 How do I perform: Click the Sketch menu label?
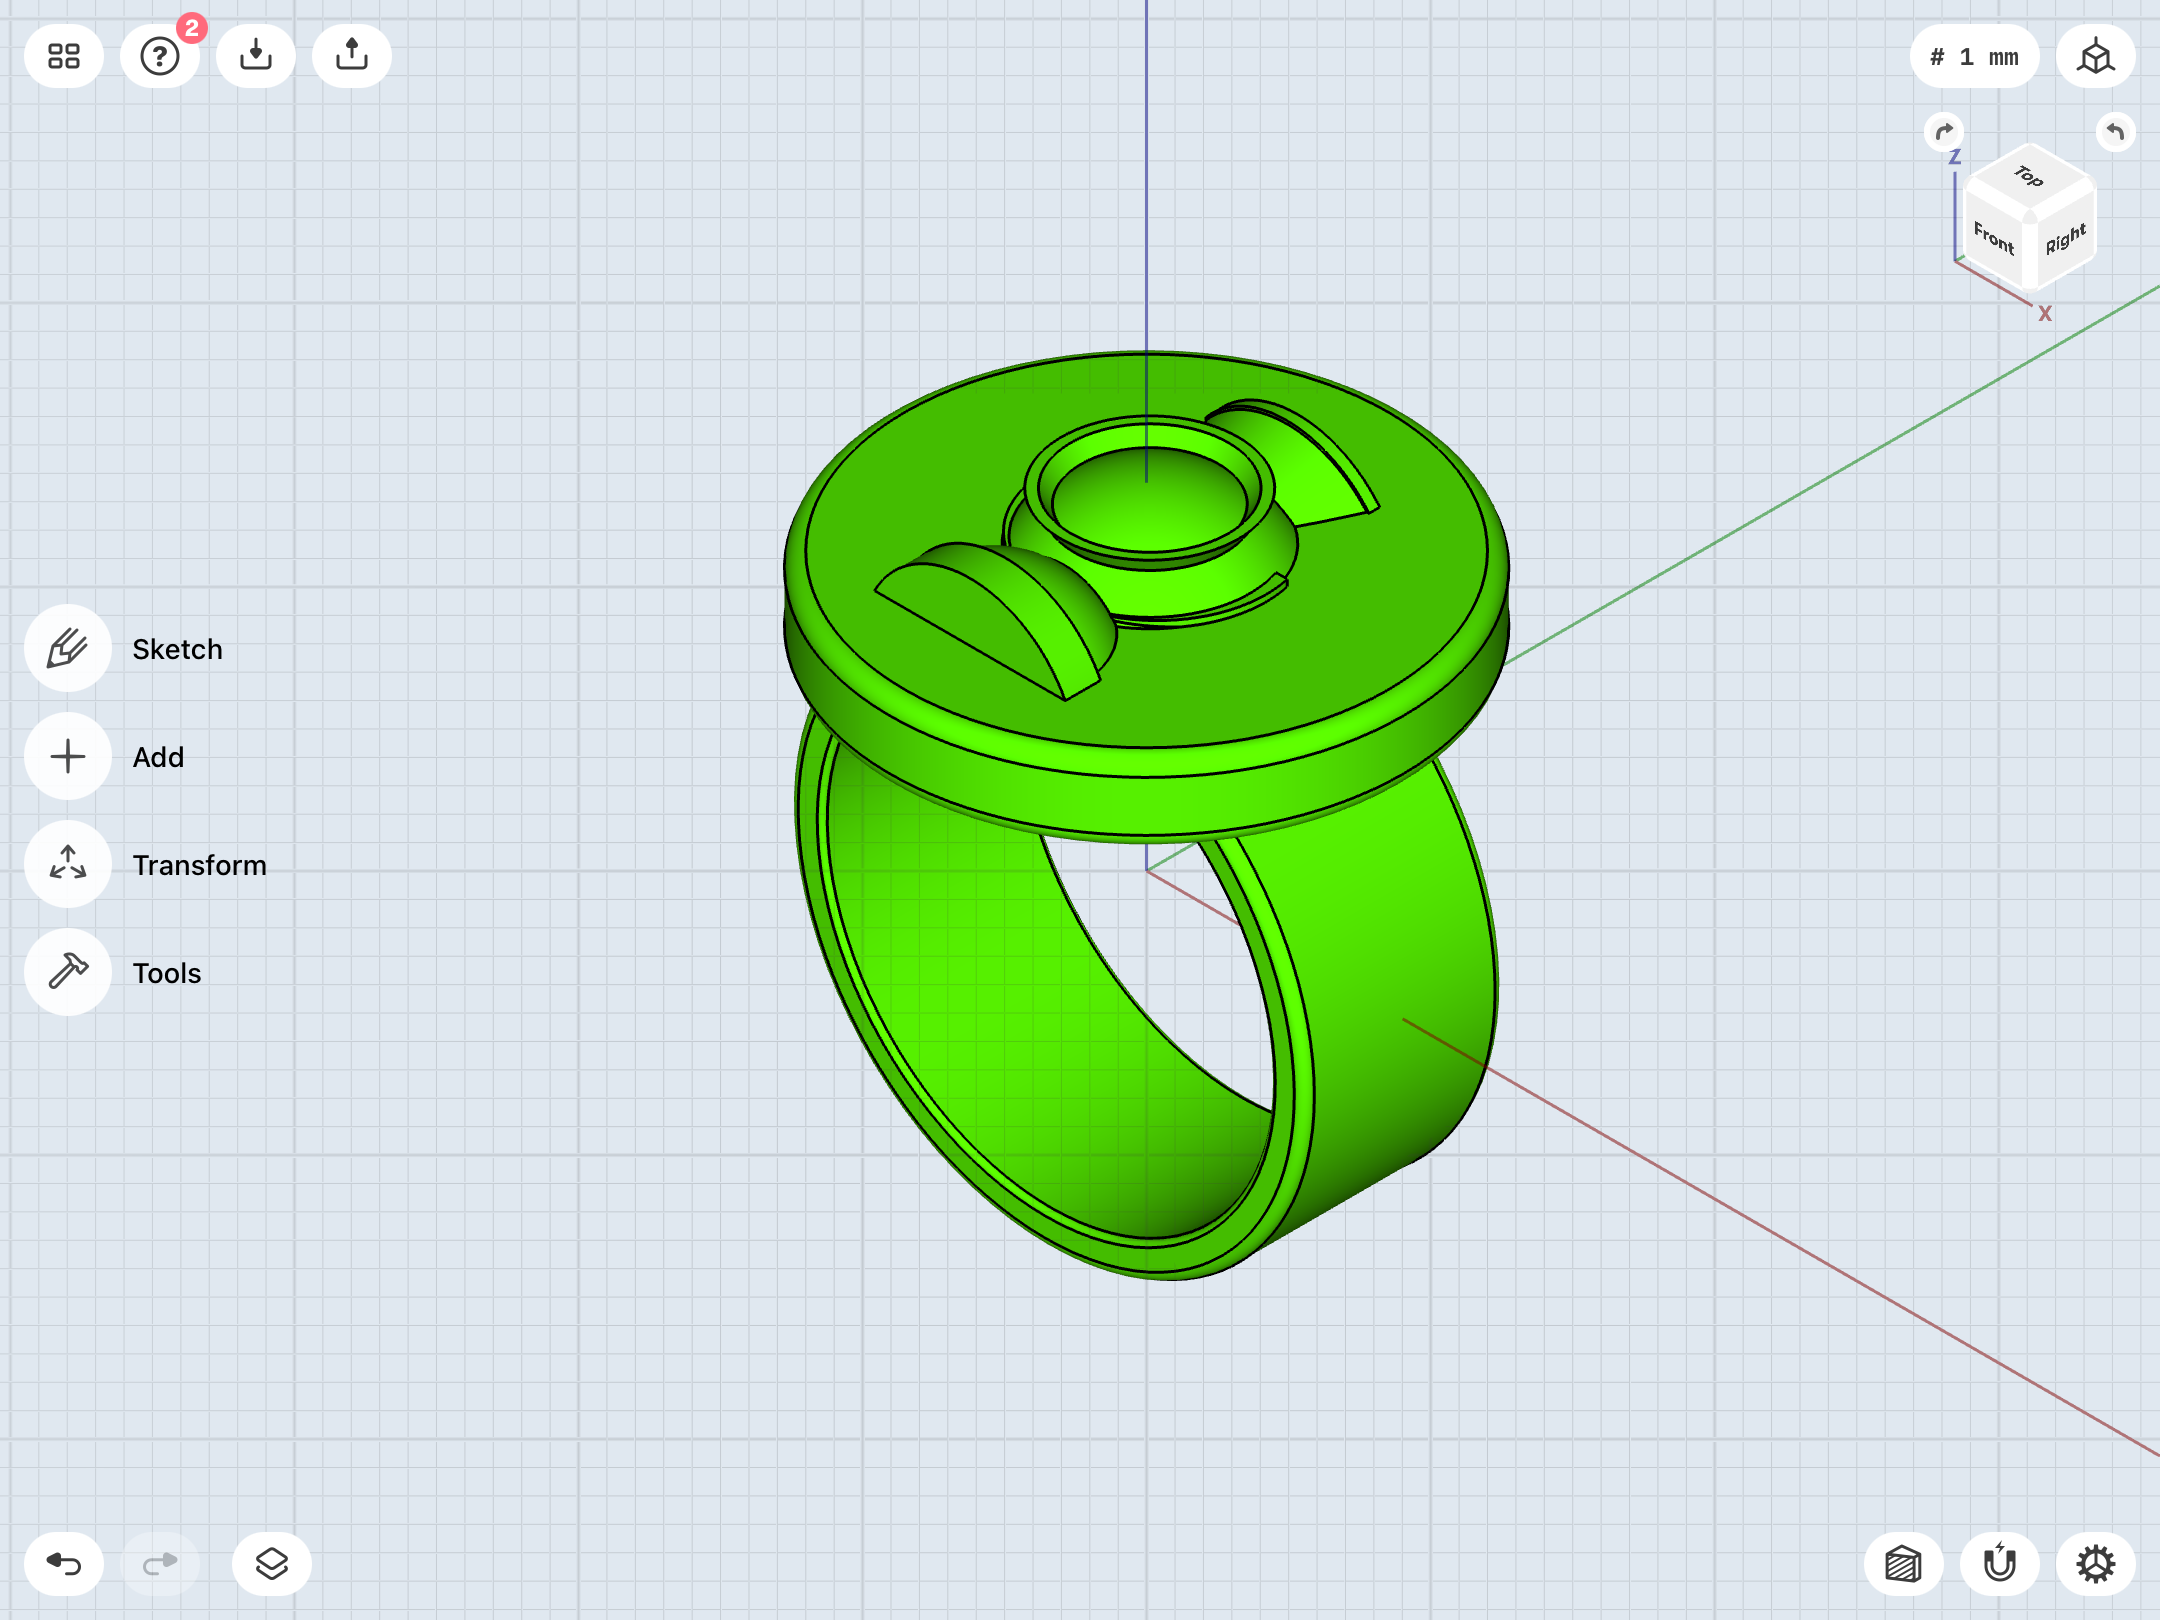pos(178,649)
